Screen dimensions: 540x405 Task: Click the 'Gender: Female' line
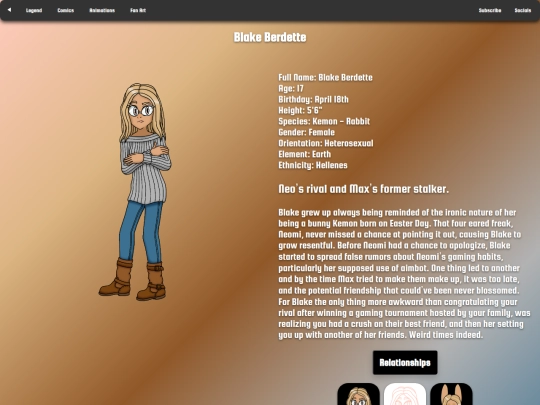(x=307, y=132)
